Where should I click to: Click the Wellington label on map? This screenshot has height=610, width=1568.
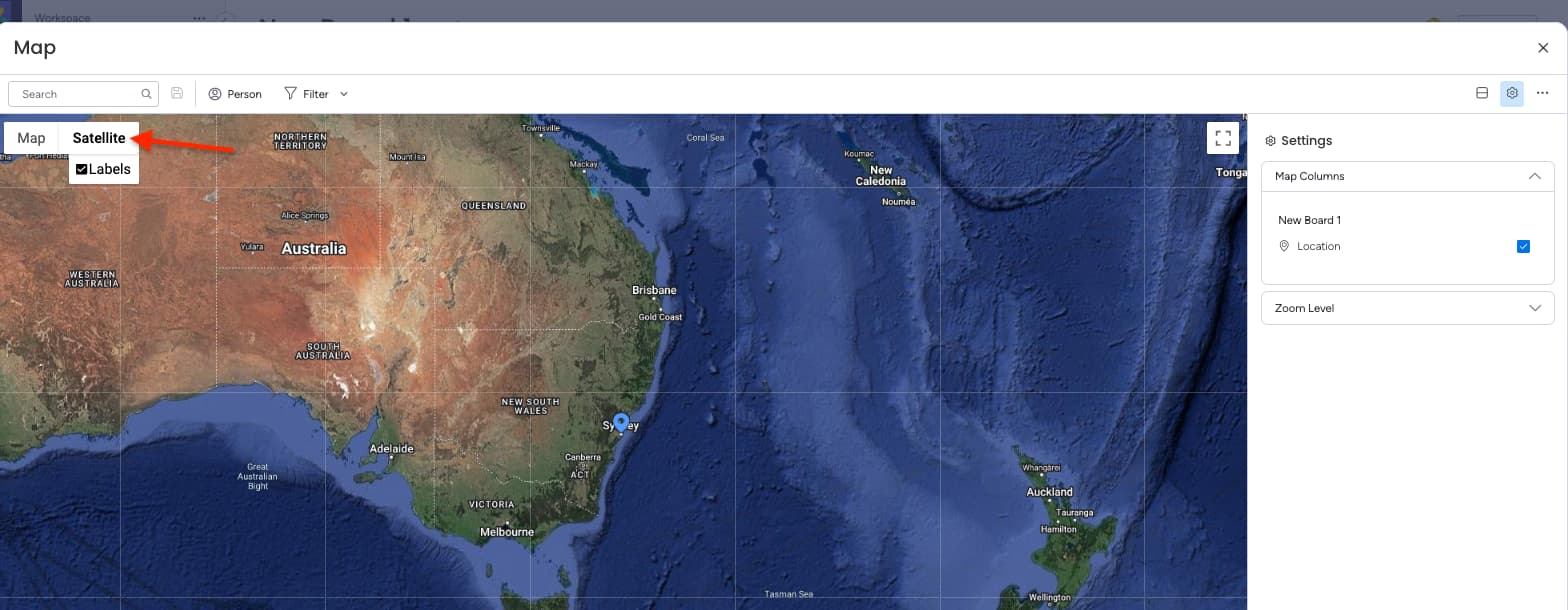click(1049, 597)
